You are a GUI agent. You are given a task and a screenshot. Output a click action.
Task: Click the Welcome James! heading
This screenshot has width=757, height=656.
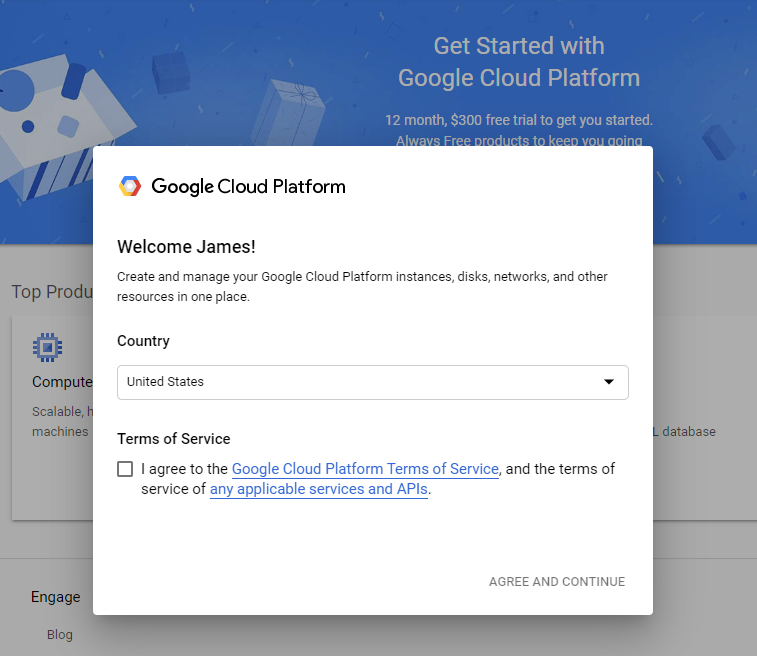(x=186, y=247)
